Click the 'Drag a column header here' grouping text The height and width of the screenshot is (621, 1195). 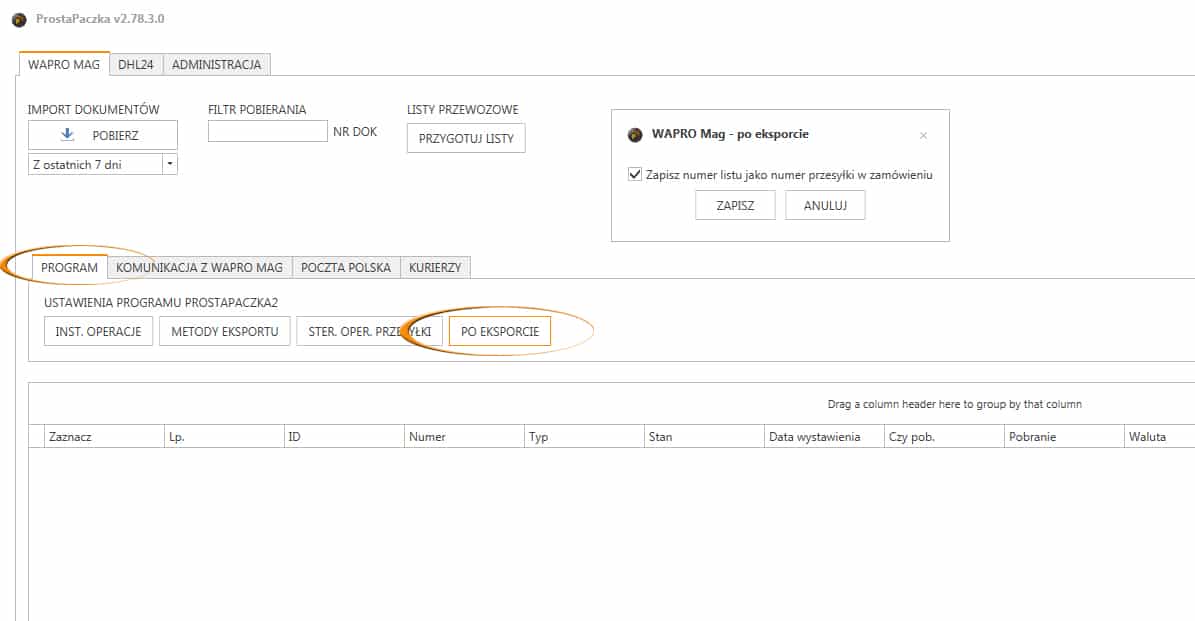(955, 404)
